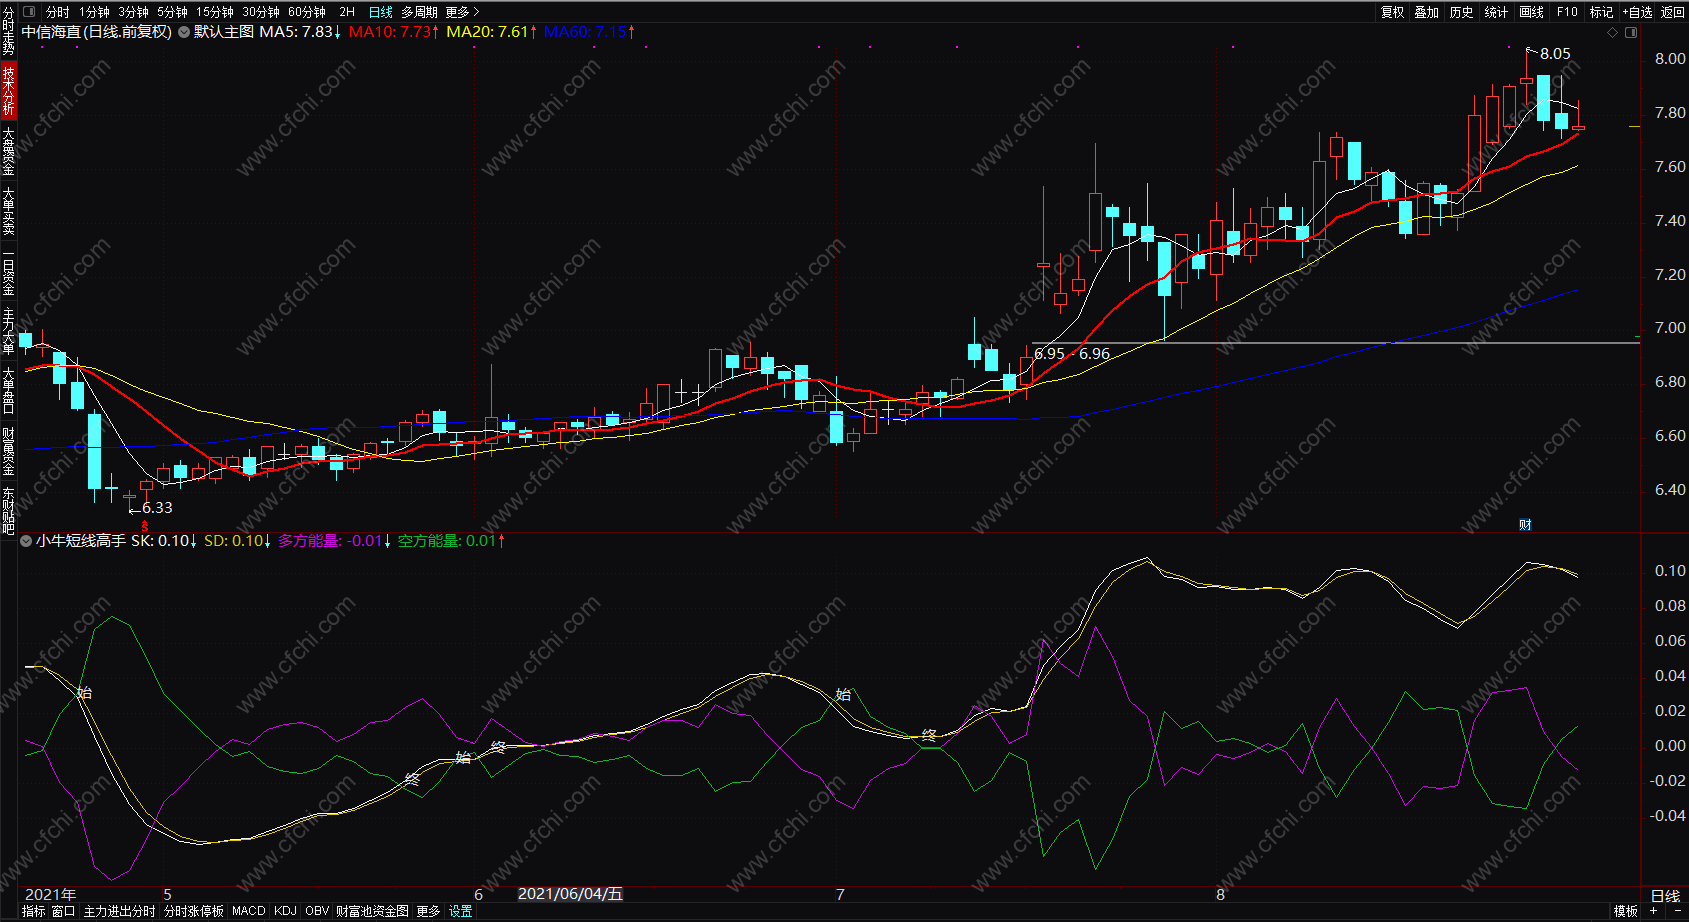The height and width of the screenshot is (922, 1689).
Task: Select 财富池资金图 indicator
Action: (x=372, y=911)
